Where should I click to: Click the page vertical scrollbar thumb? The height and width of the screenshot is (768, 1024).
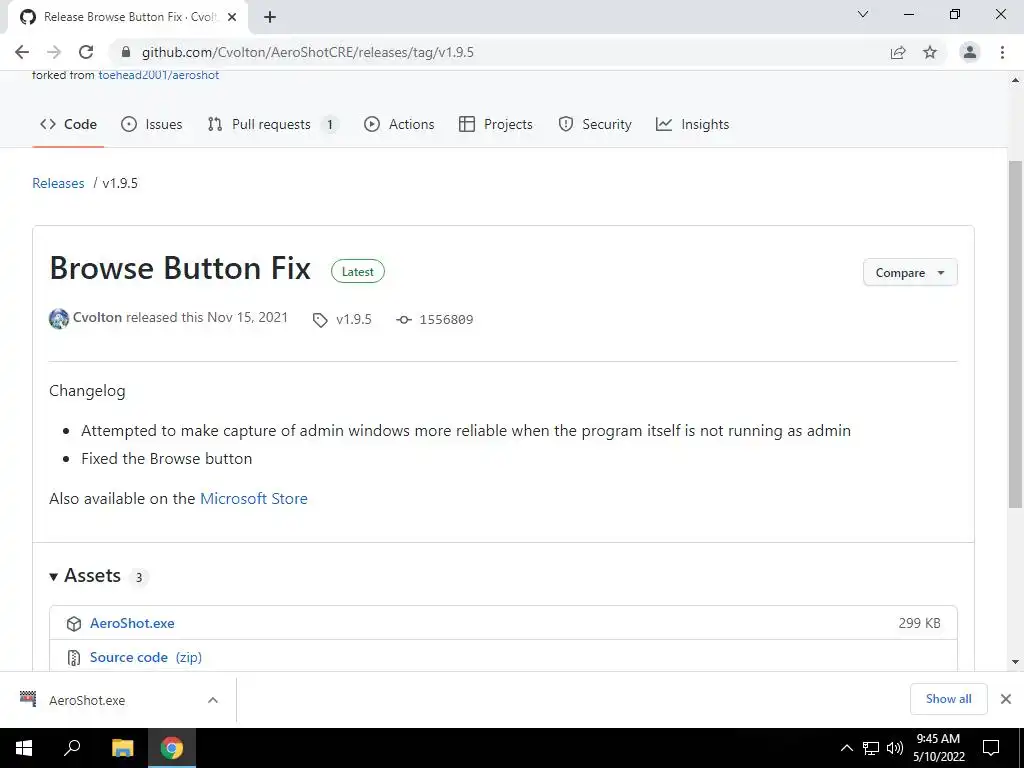coord(1016,334)
